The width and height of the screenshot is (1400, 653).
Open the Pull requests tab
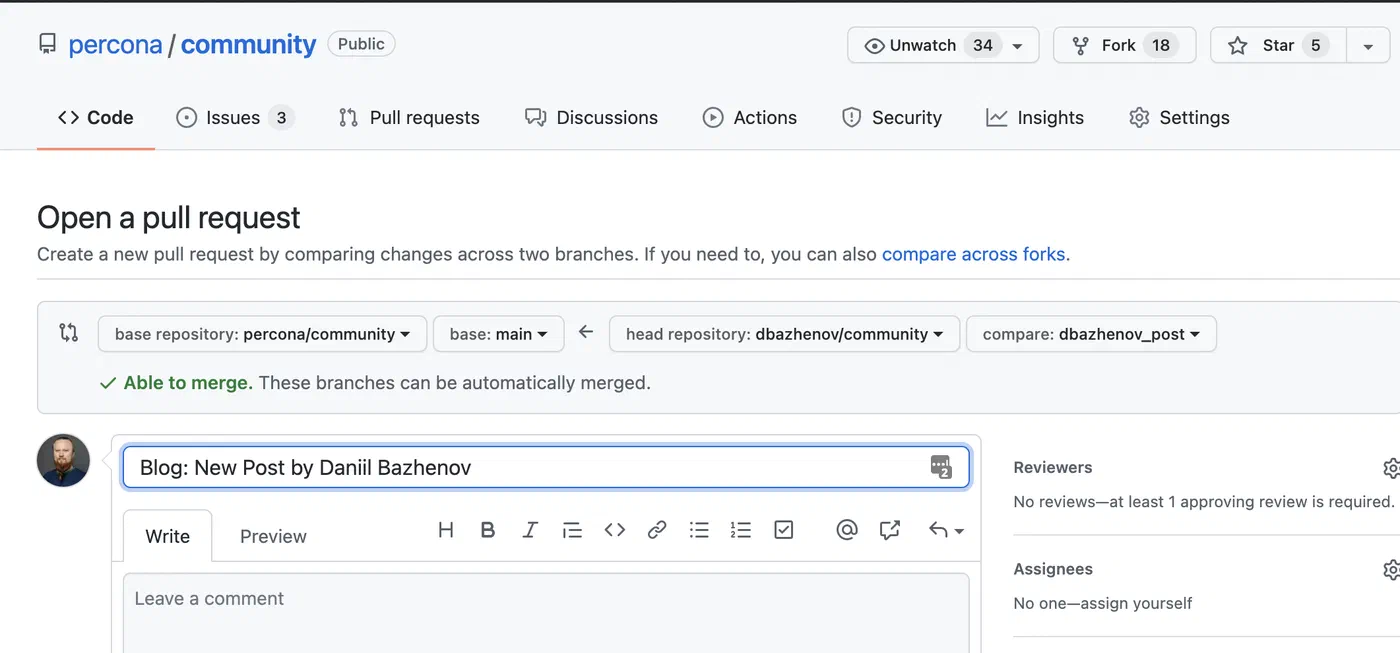pos(409,118)
